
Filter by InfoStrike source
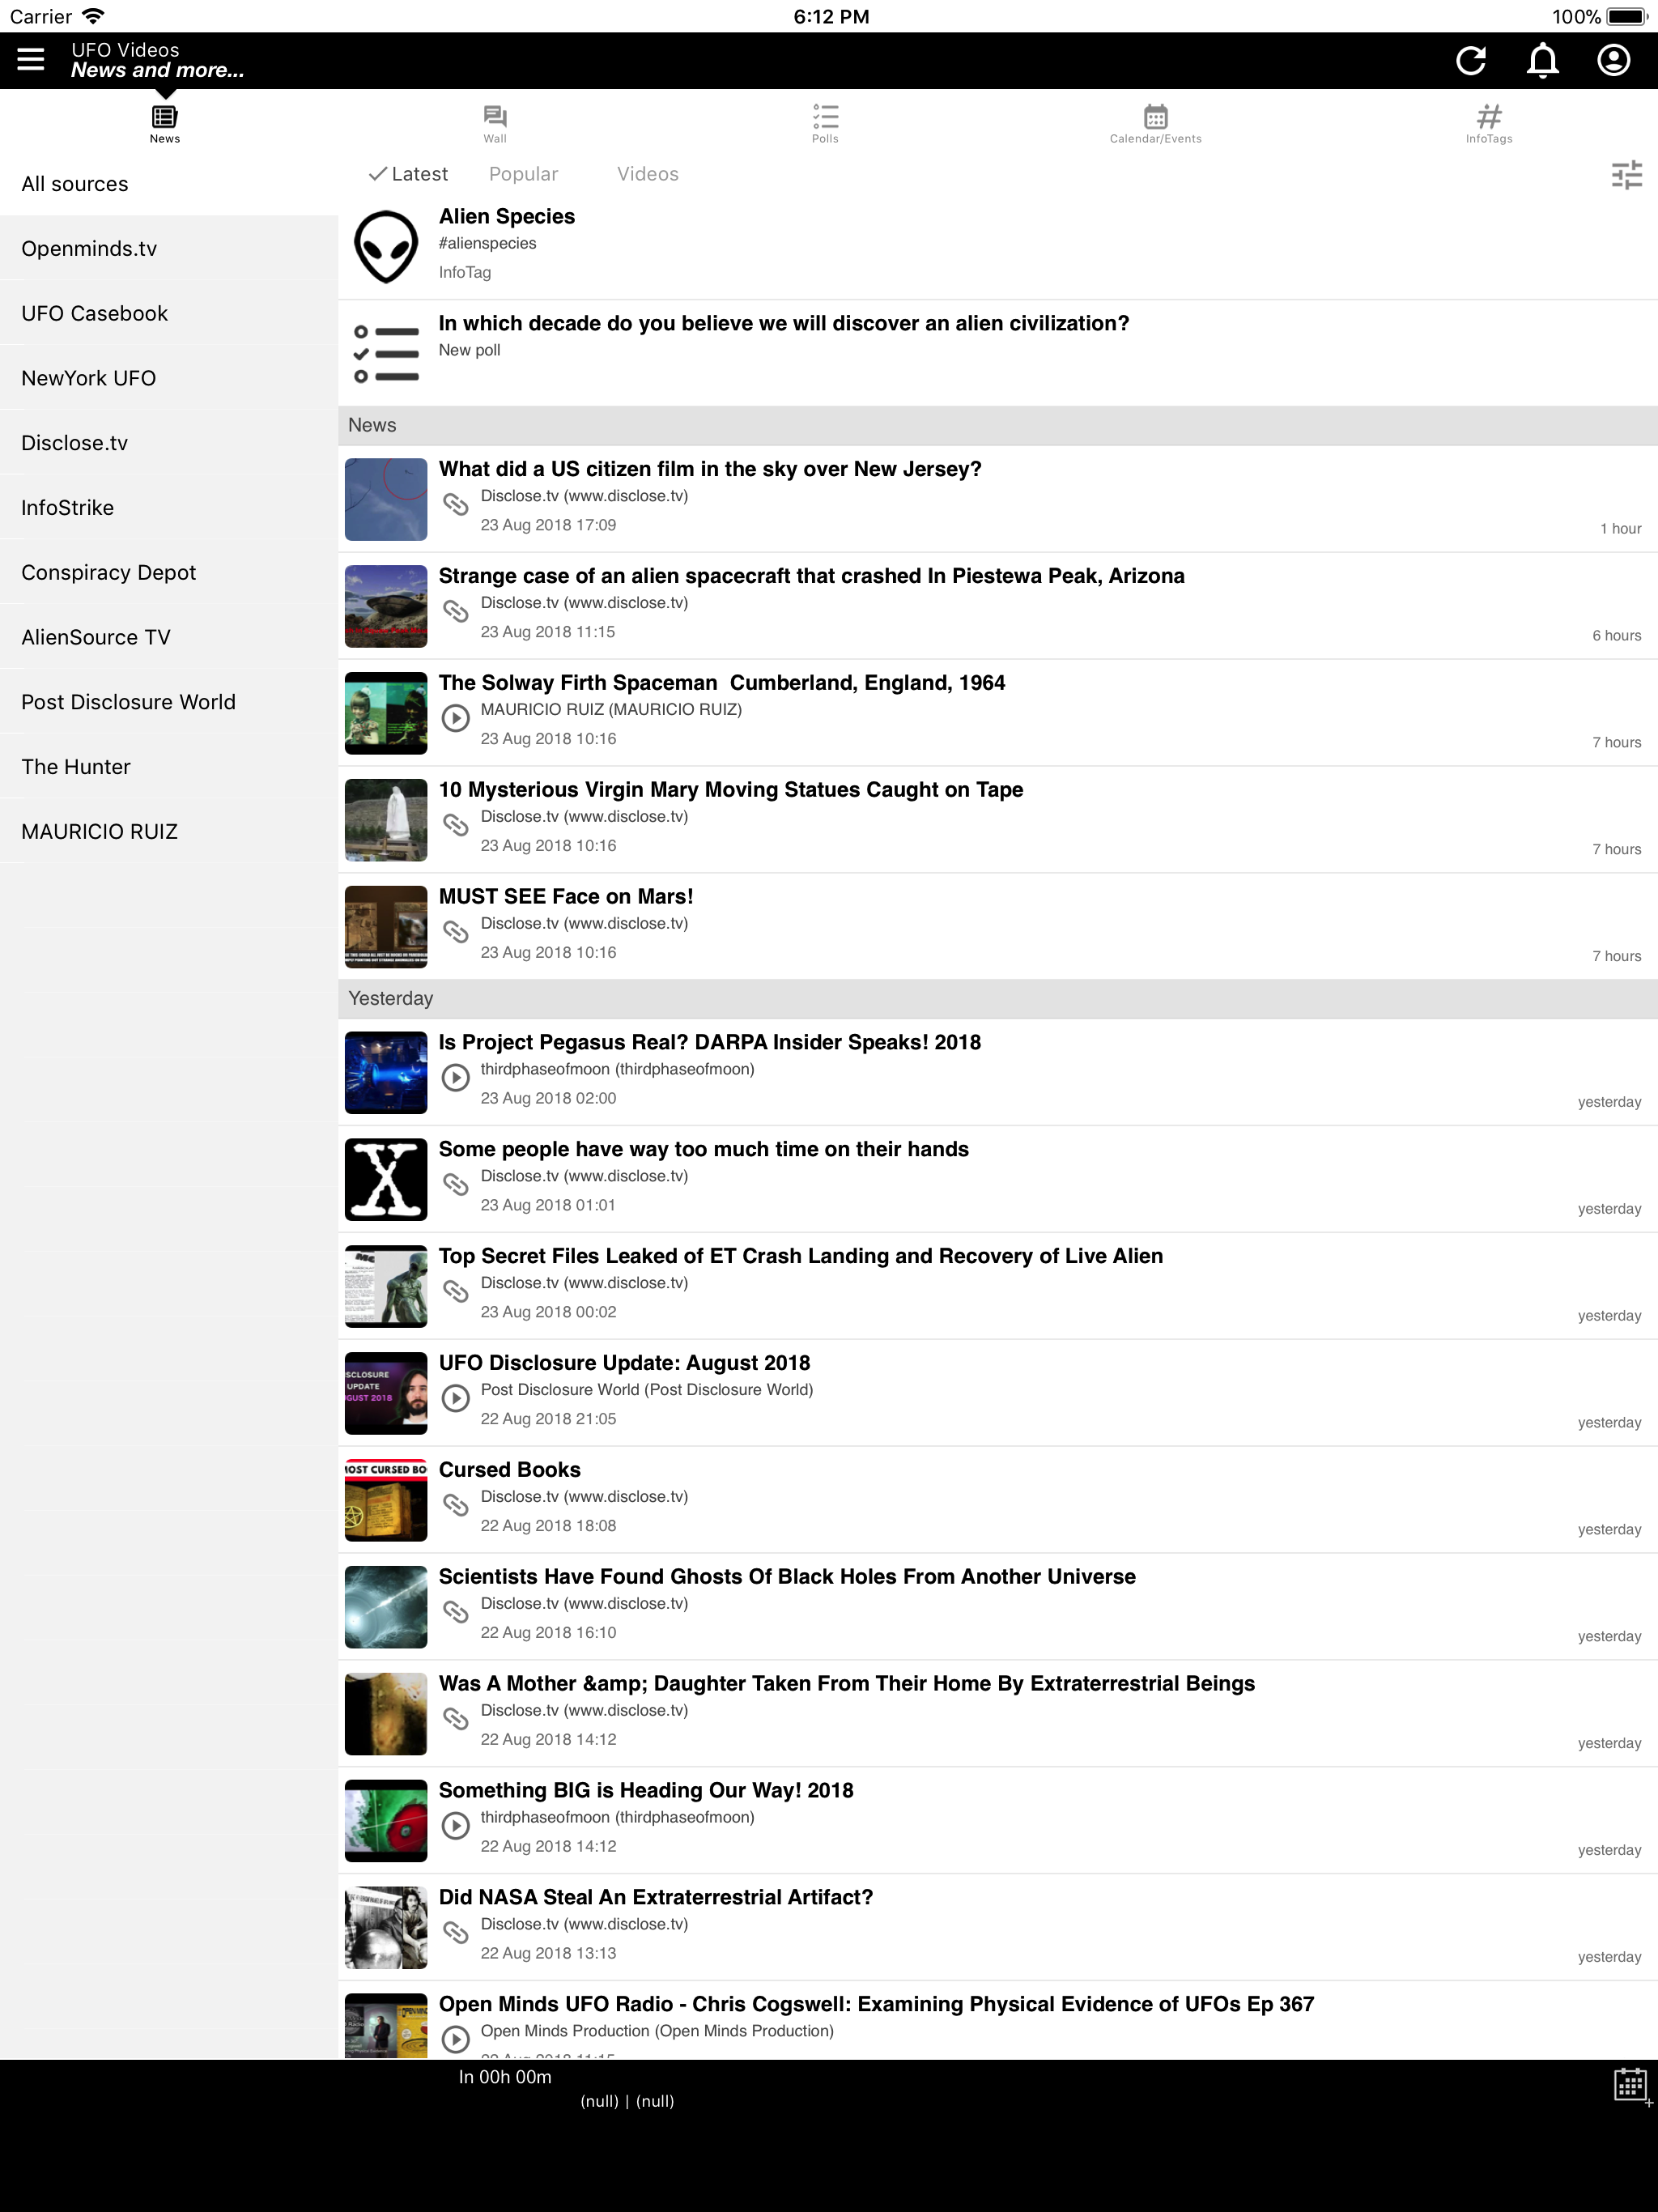tap(169, 508)
